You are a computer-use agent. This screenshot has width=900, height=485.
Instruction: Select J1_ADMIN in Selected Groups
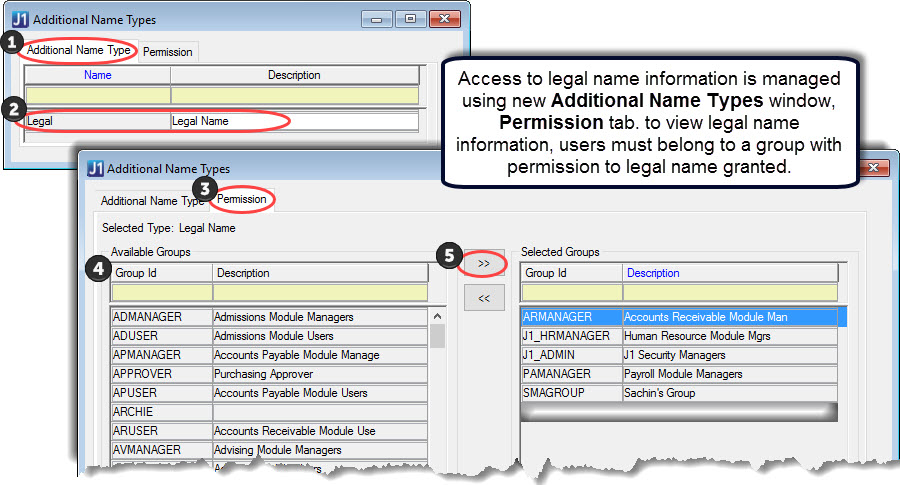pyautogui.click(x=680, y=355)
